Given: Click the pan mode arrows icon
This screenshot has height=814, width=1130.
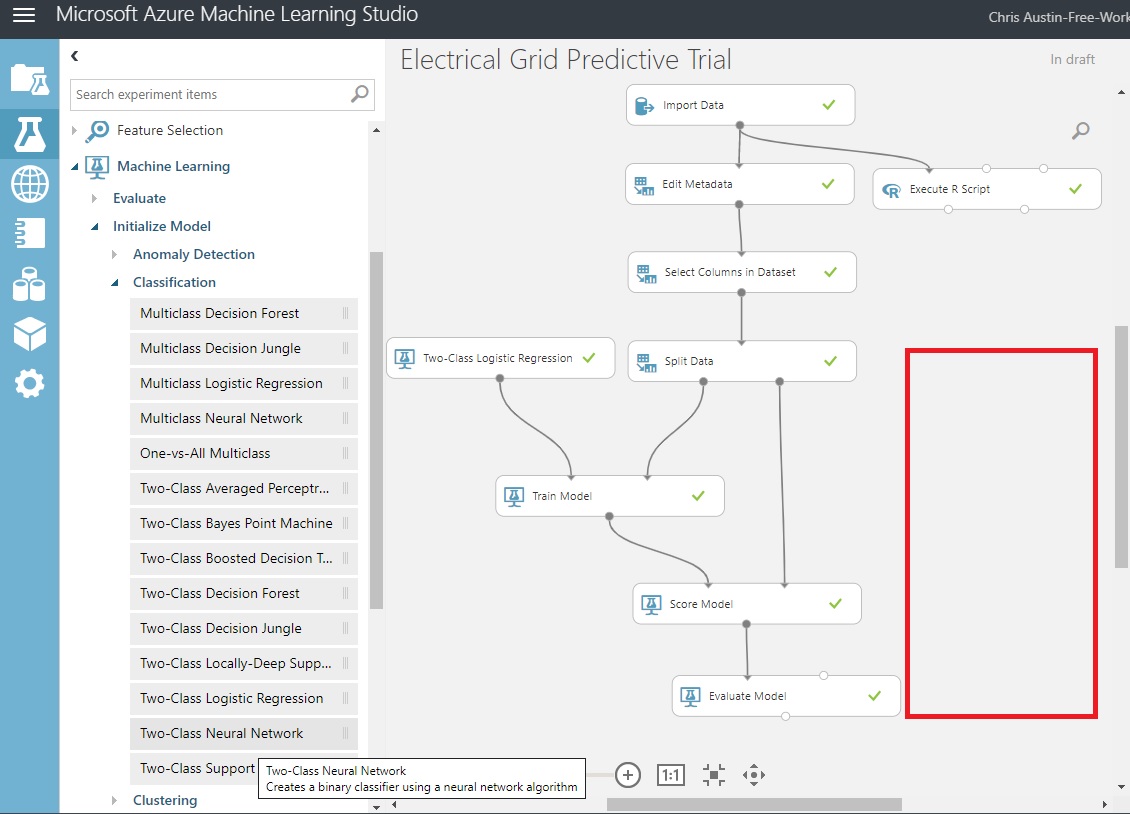Looking at the screenshot, I should coord(754,775).
